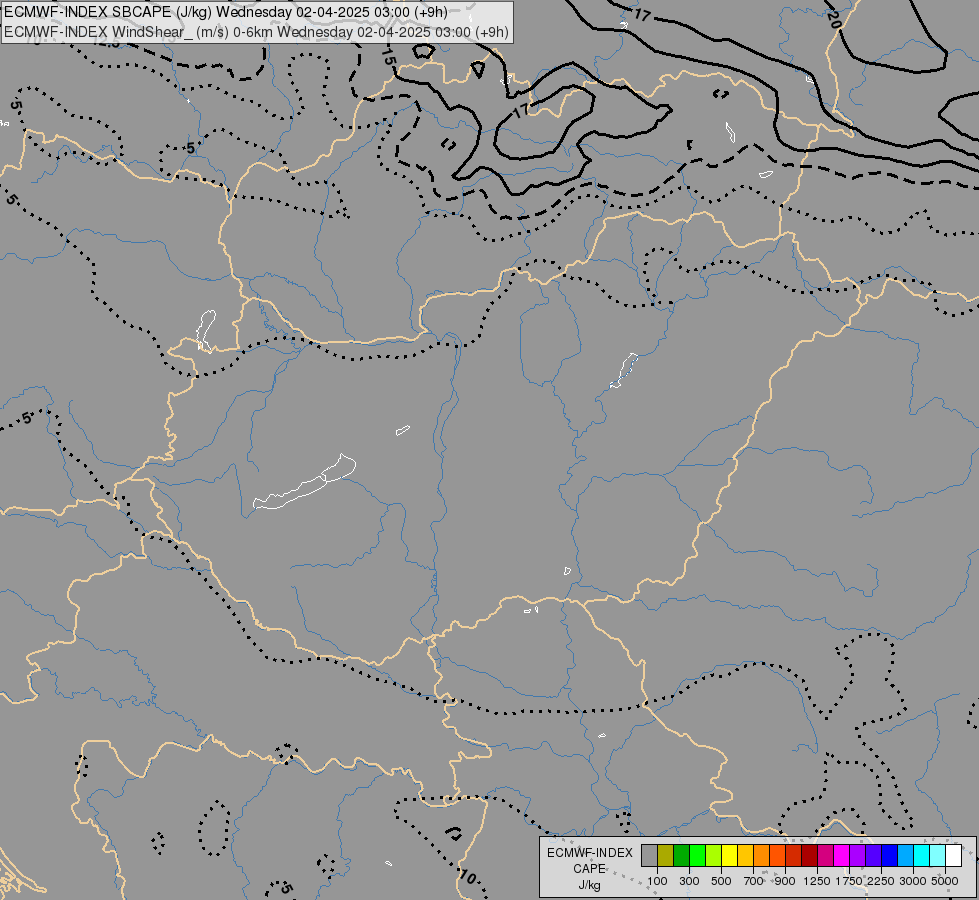Click the yellow swatch in the CAPE legend
Image resolution: width=979 pixels, height=900 pixels.
coord(729,855)
